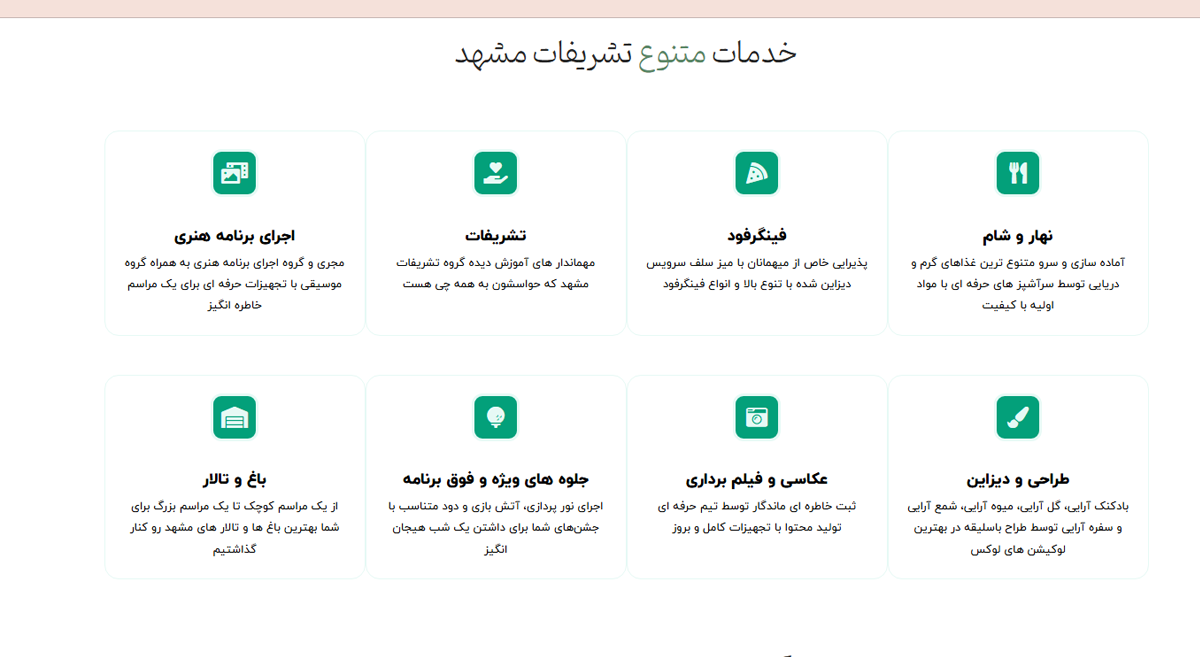Screen dimensions: 1200x657
Task: Click the description text under عکاسی و فیلم برداری
Action: (x=756, y=517)
